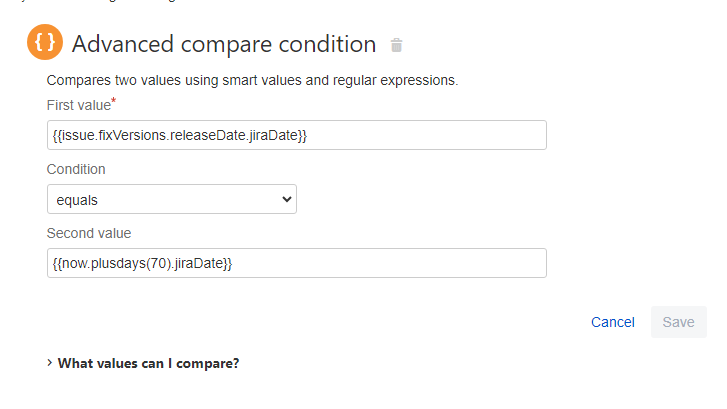Click the Second value field label
This screenshot has height=409, width=727.
(x=89, y=233)
